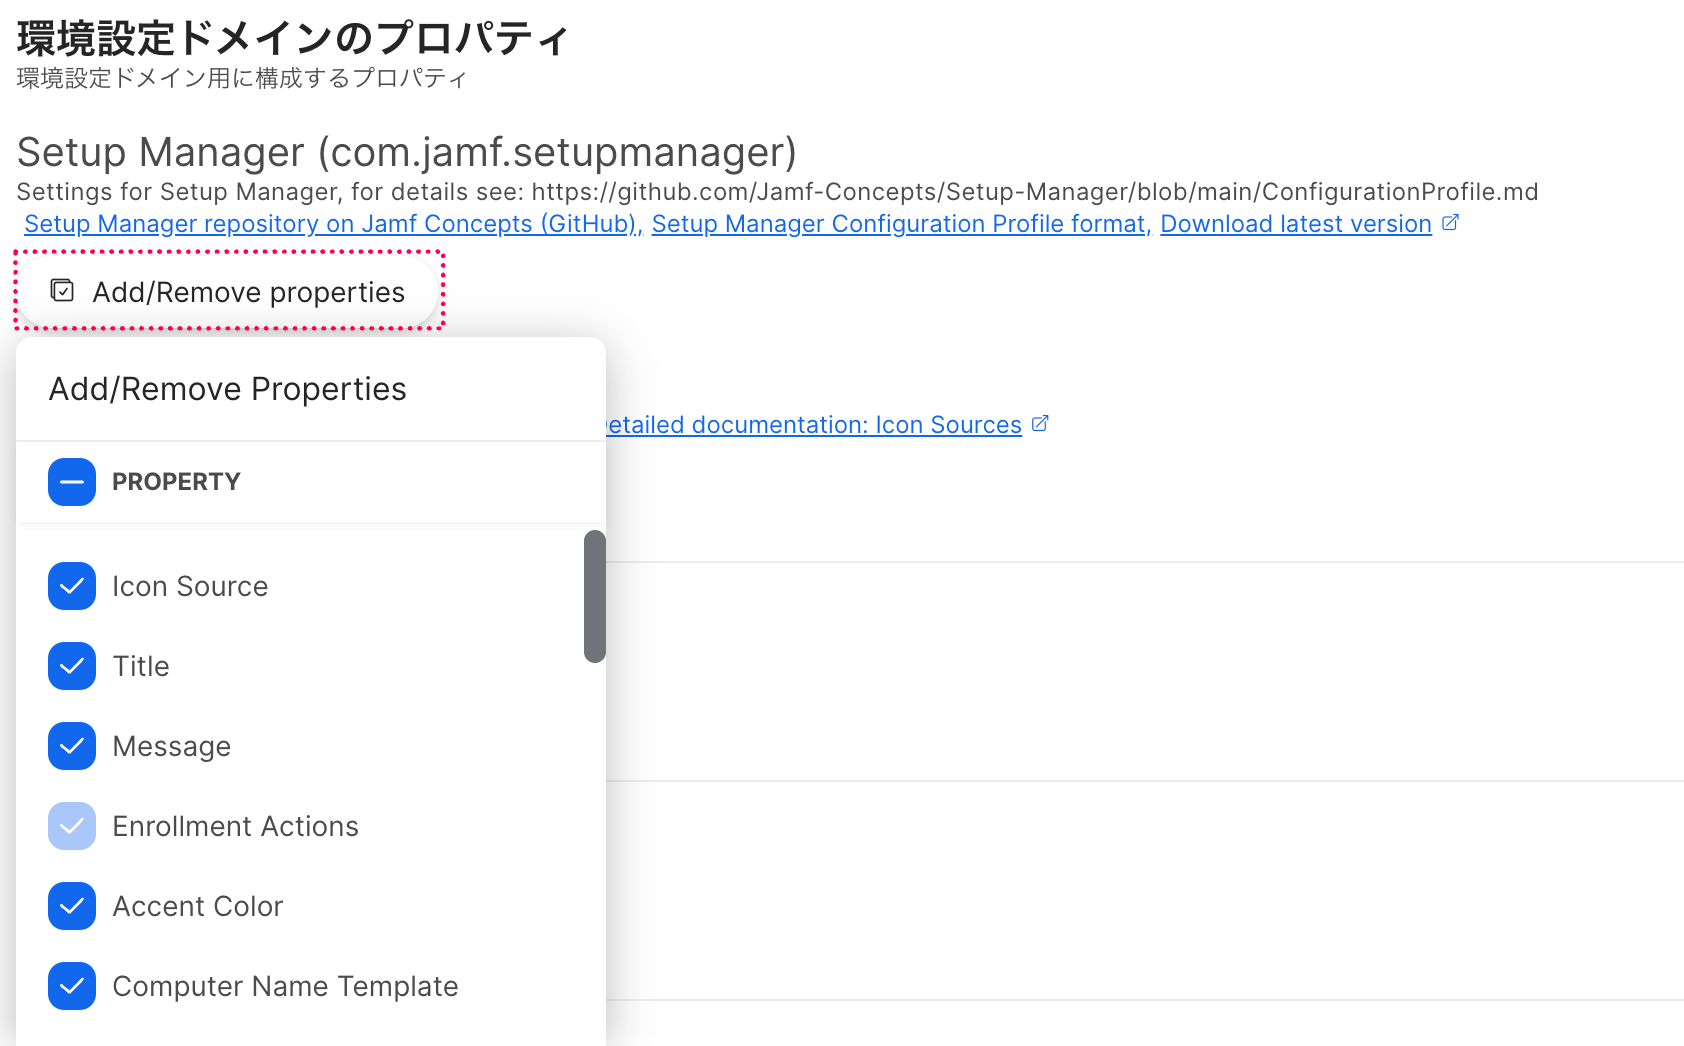Uncheck the Icon Source checkbox
The height and width of the screenshot is (1046, 1684).
tap(72, 586)
